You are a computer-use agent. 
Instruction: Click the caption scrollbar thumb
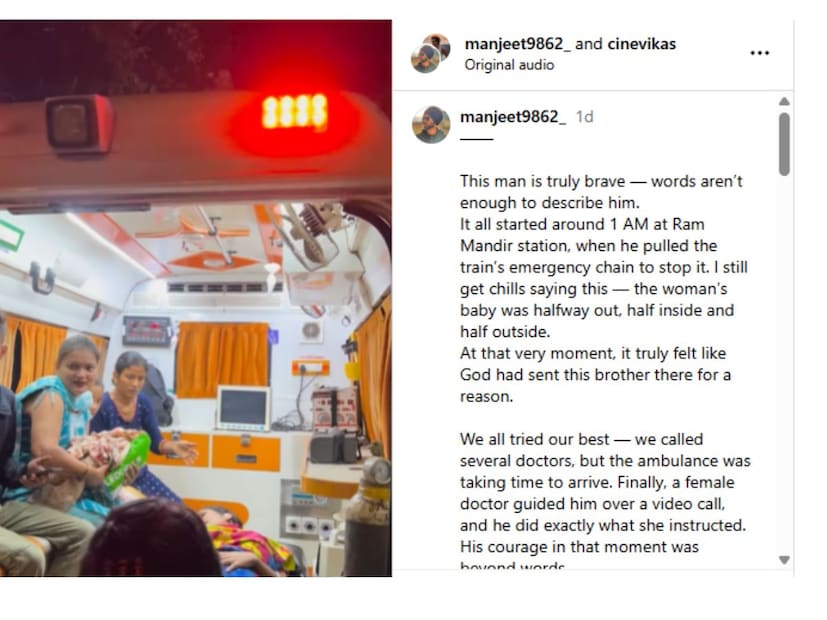tap(784, 144)
